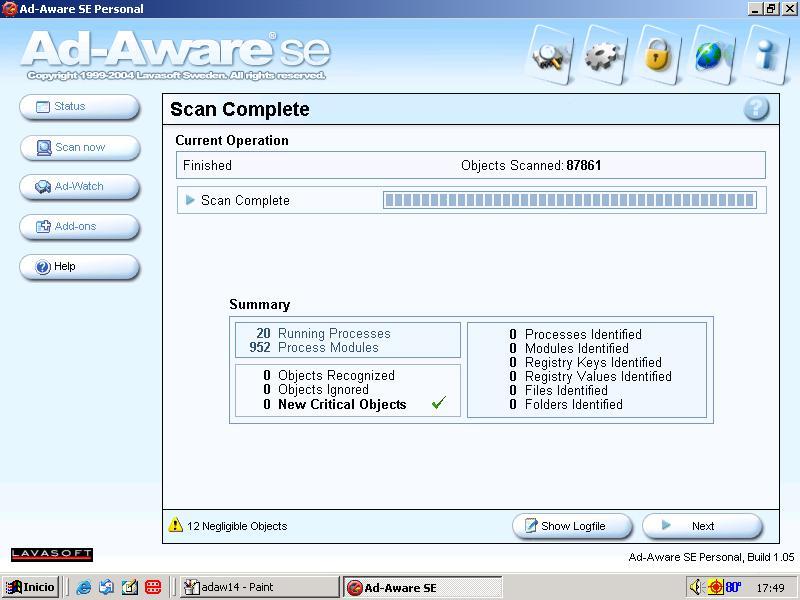
Task: Click '0 Folders Identified' text
Action: point(566,405)
